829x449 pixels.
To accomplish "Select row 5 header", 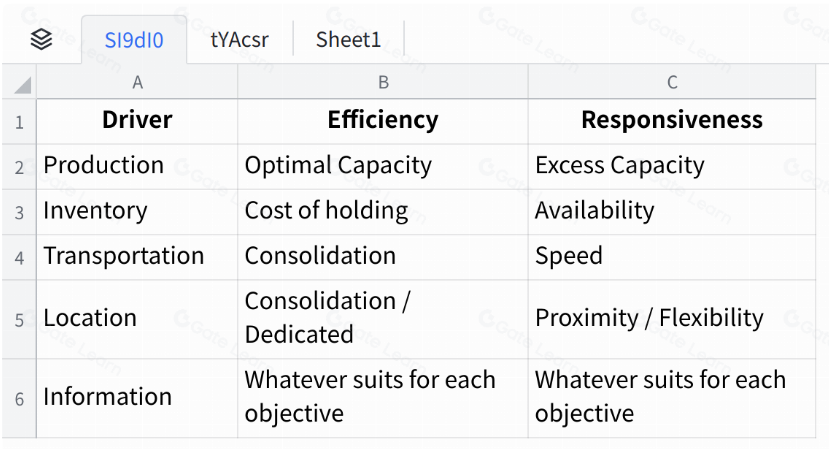I will (19, 320).
